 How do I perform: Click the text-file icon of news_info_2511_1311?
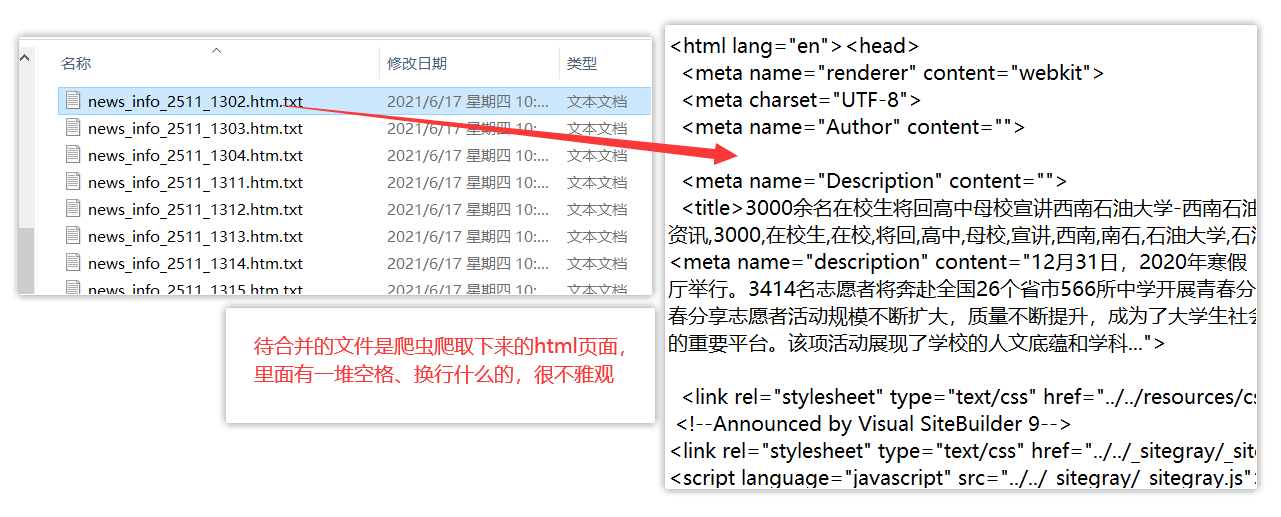point(72,181)
